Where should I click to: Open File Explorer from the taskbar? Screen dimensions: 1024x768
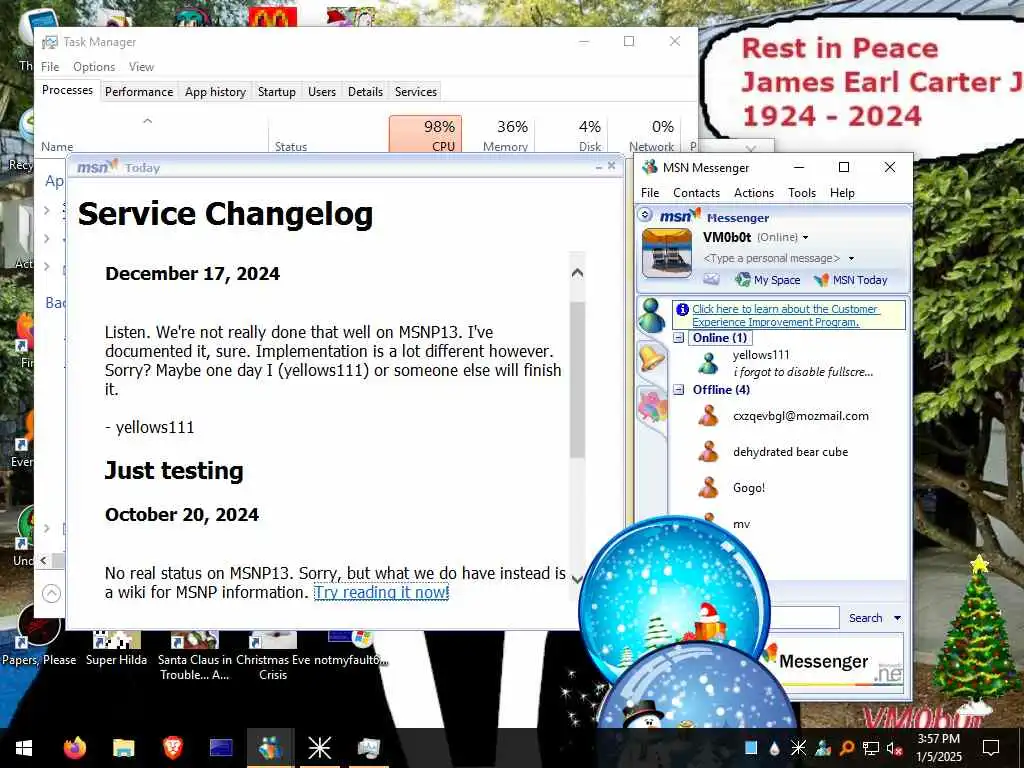coord(123,748)
